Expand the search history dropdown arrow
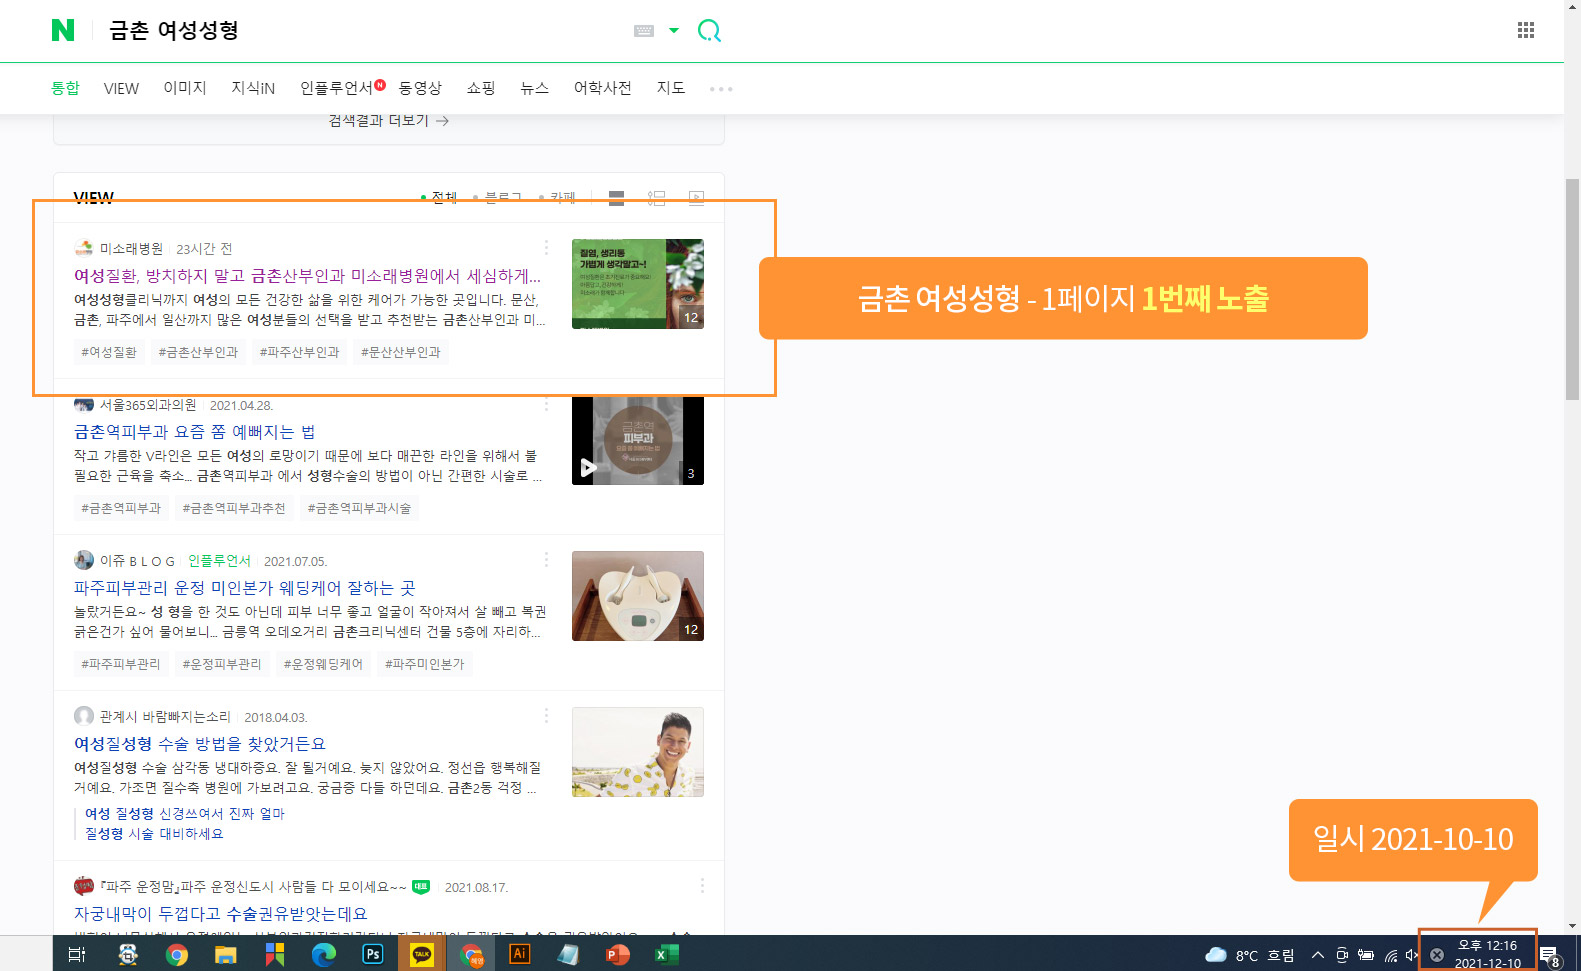 point(674,31)
